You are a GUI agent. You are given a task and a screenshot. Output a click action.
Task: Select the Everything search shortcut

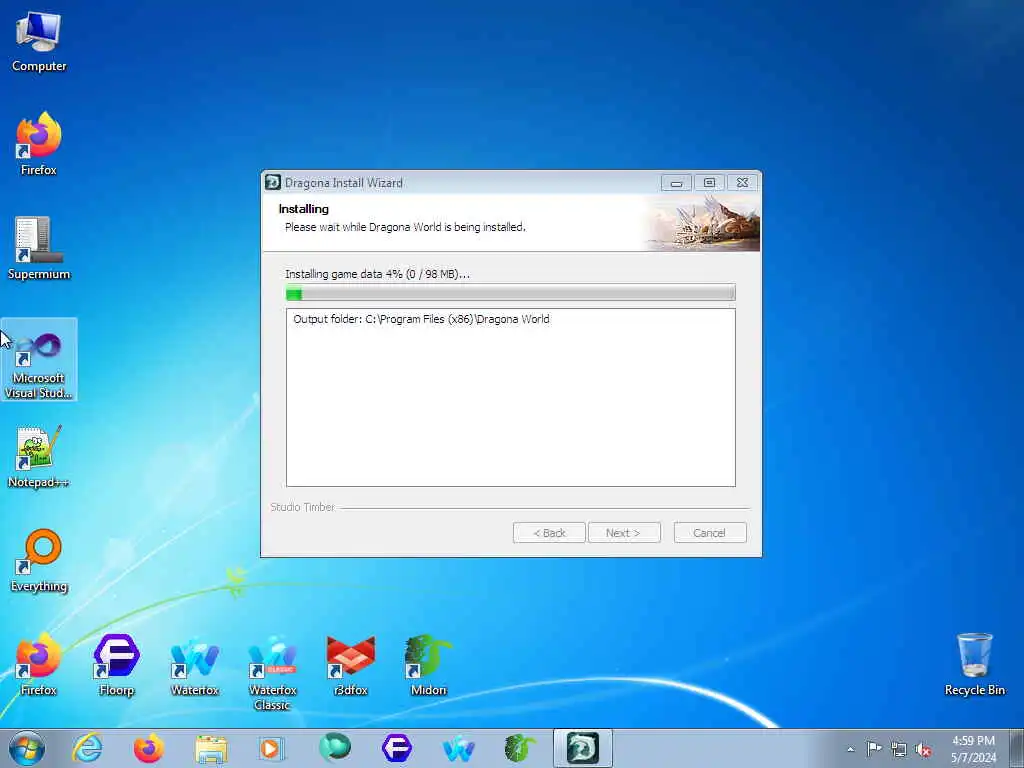39,560
